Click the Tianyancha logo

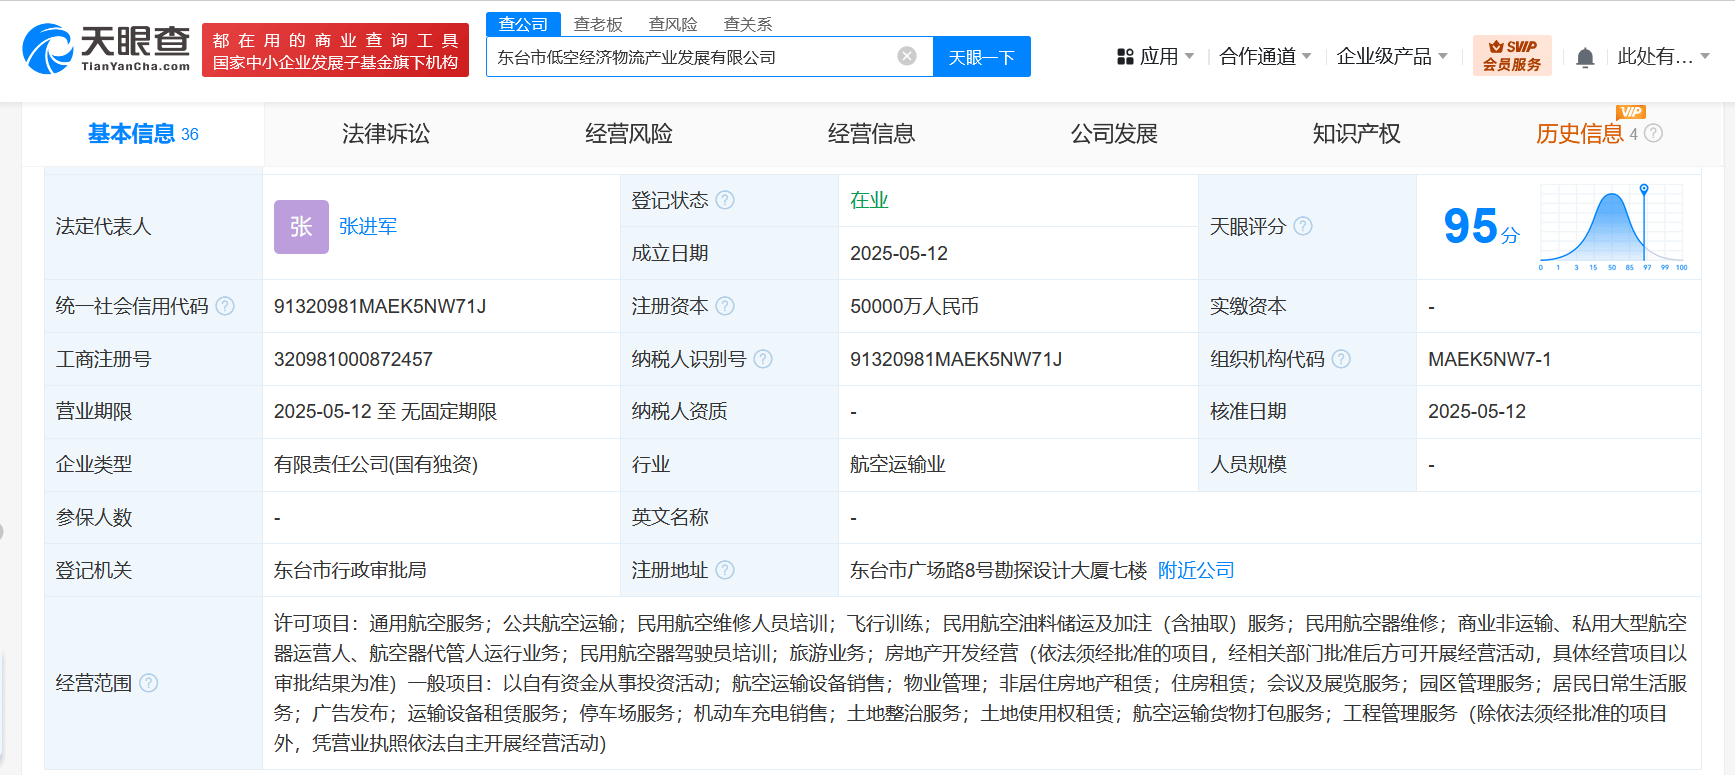(x=106, y=49)
